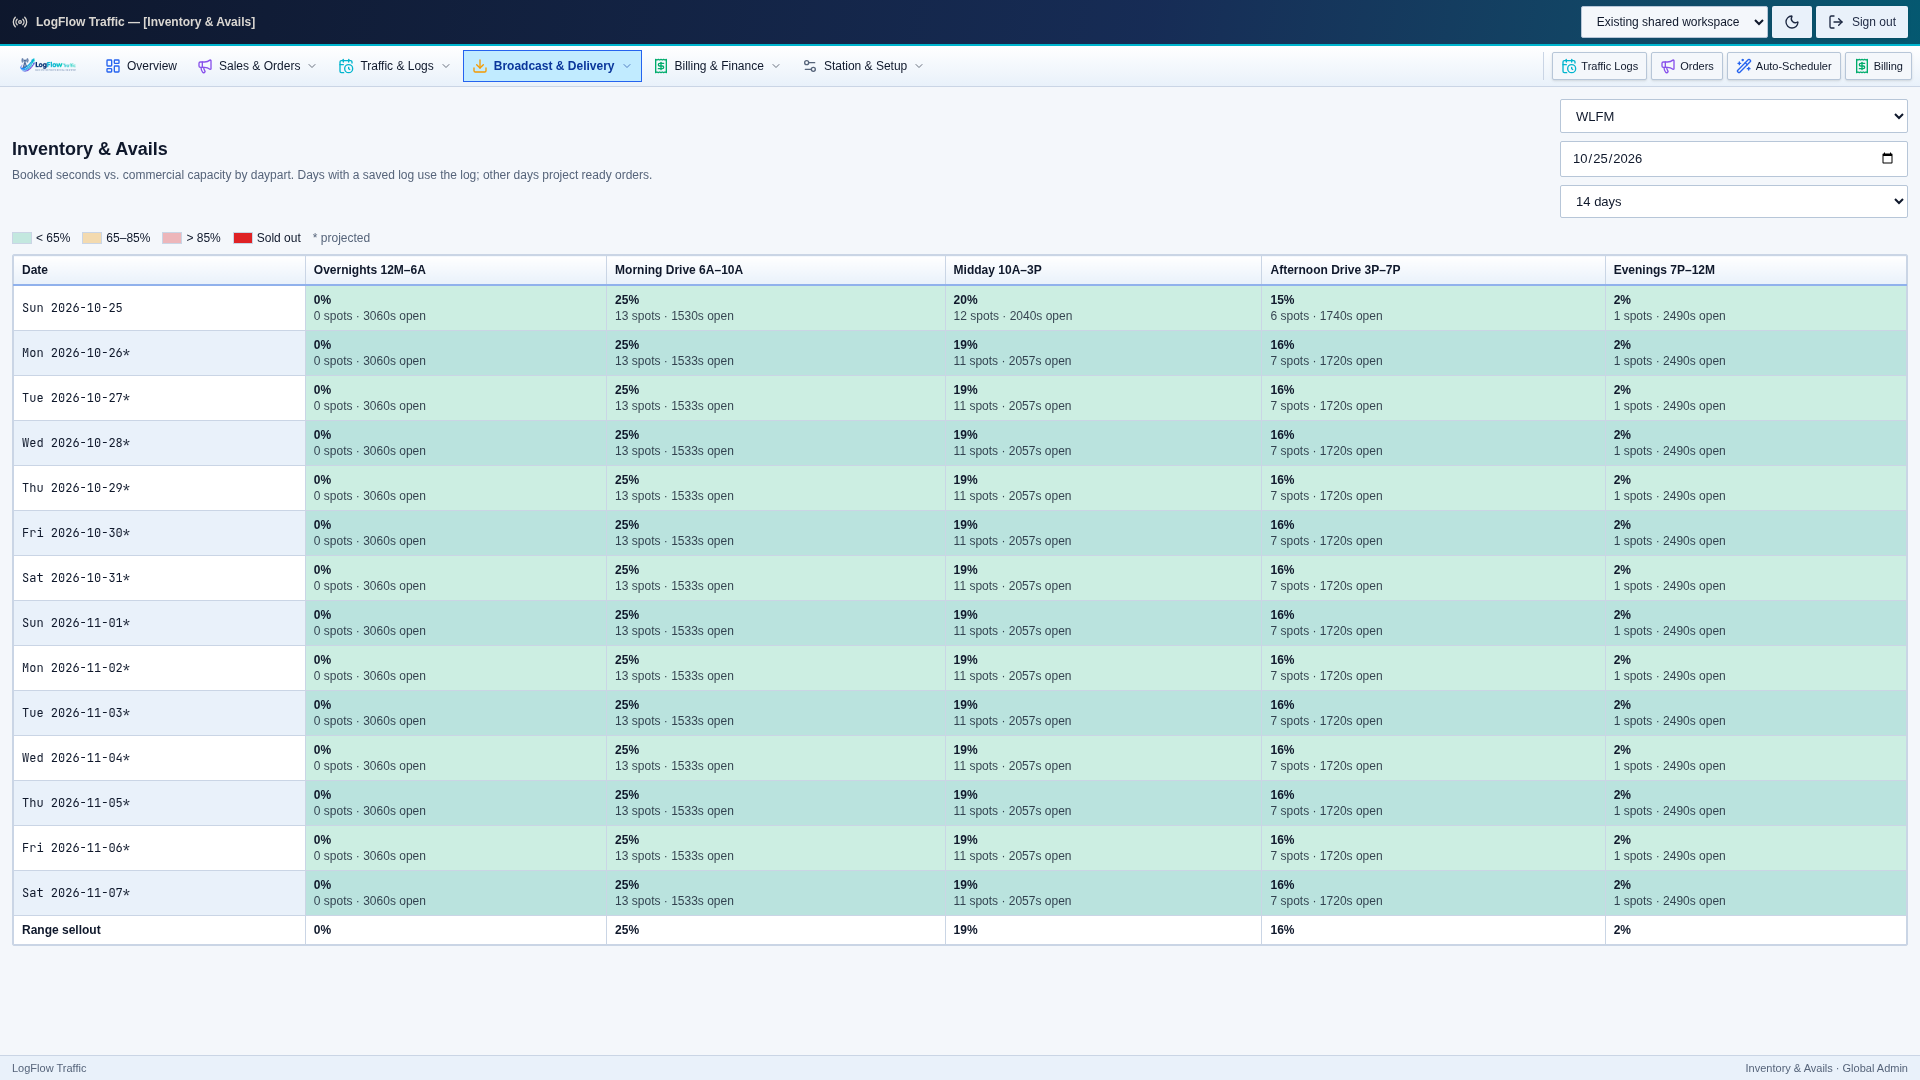Click the red Sold out legend swatch

[x=243, y=238]
